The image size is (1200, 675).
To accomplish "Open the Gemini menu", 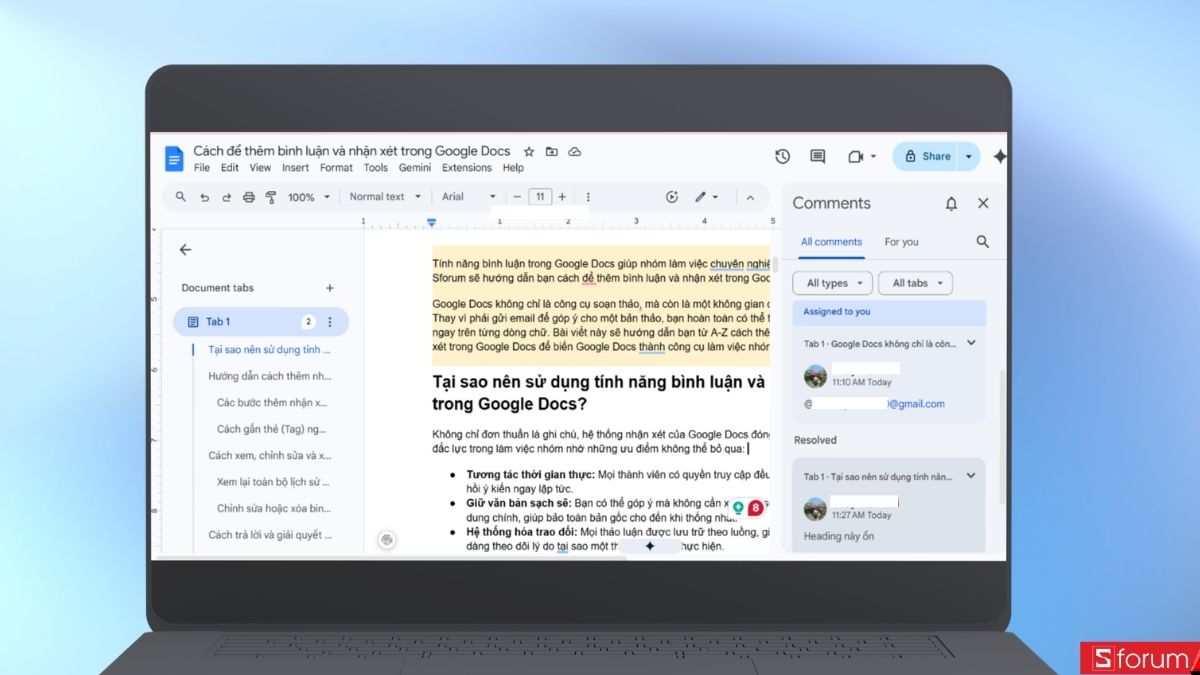I will tap(415, 168).
